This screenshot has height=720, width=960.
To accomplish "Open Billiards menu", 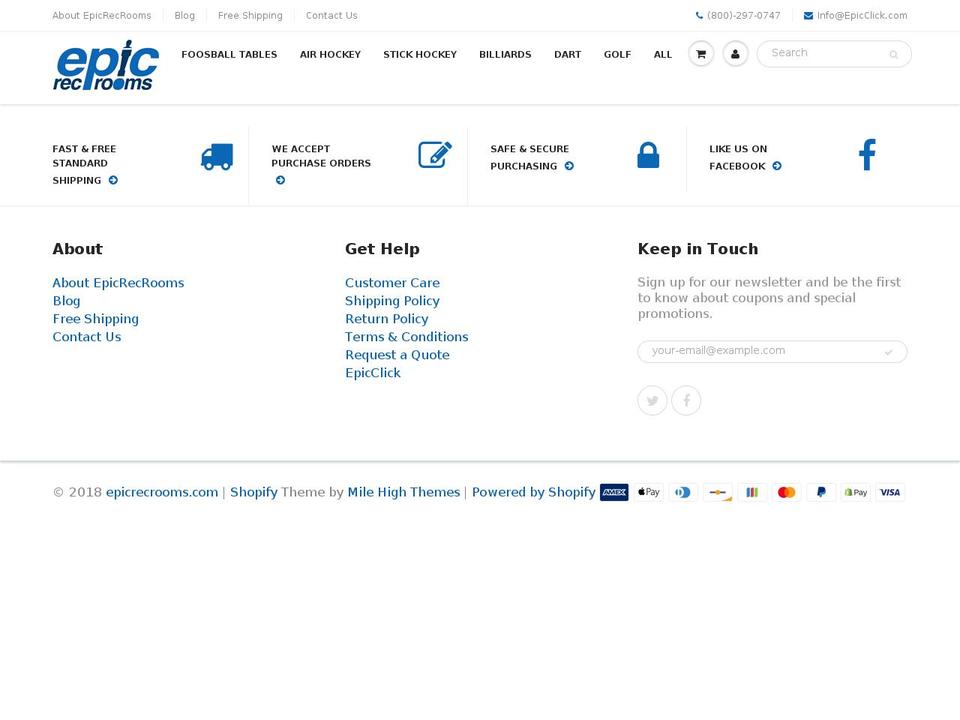I will click(505, 54).
